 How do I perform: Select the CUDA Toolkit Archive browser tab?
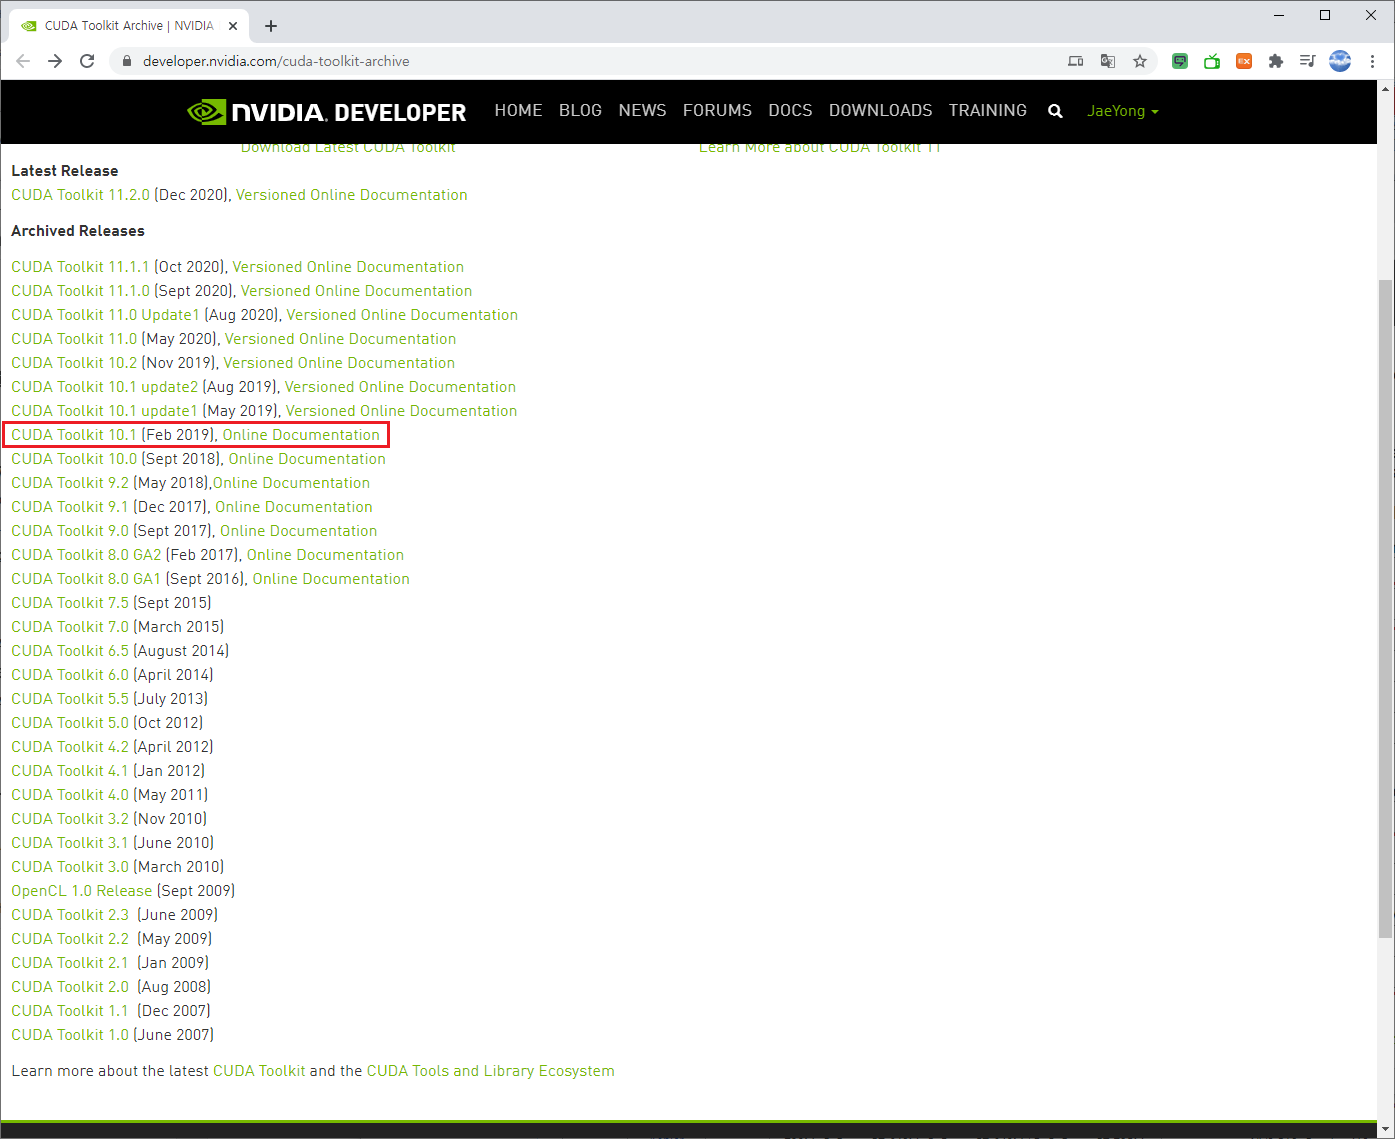[128, 26]
